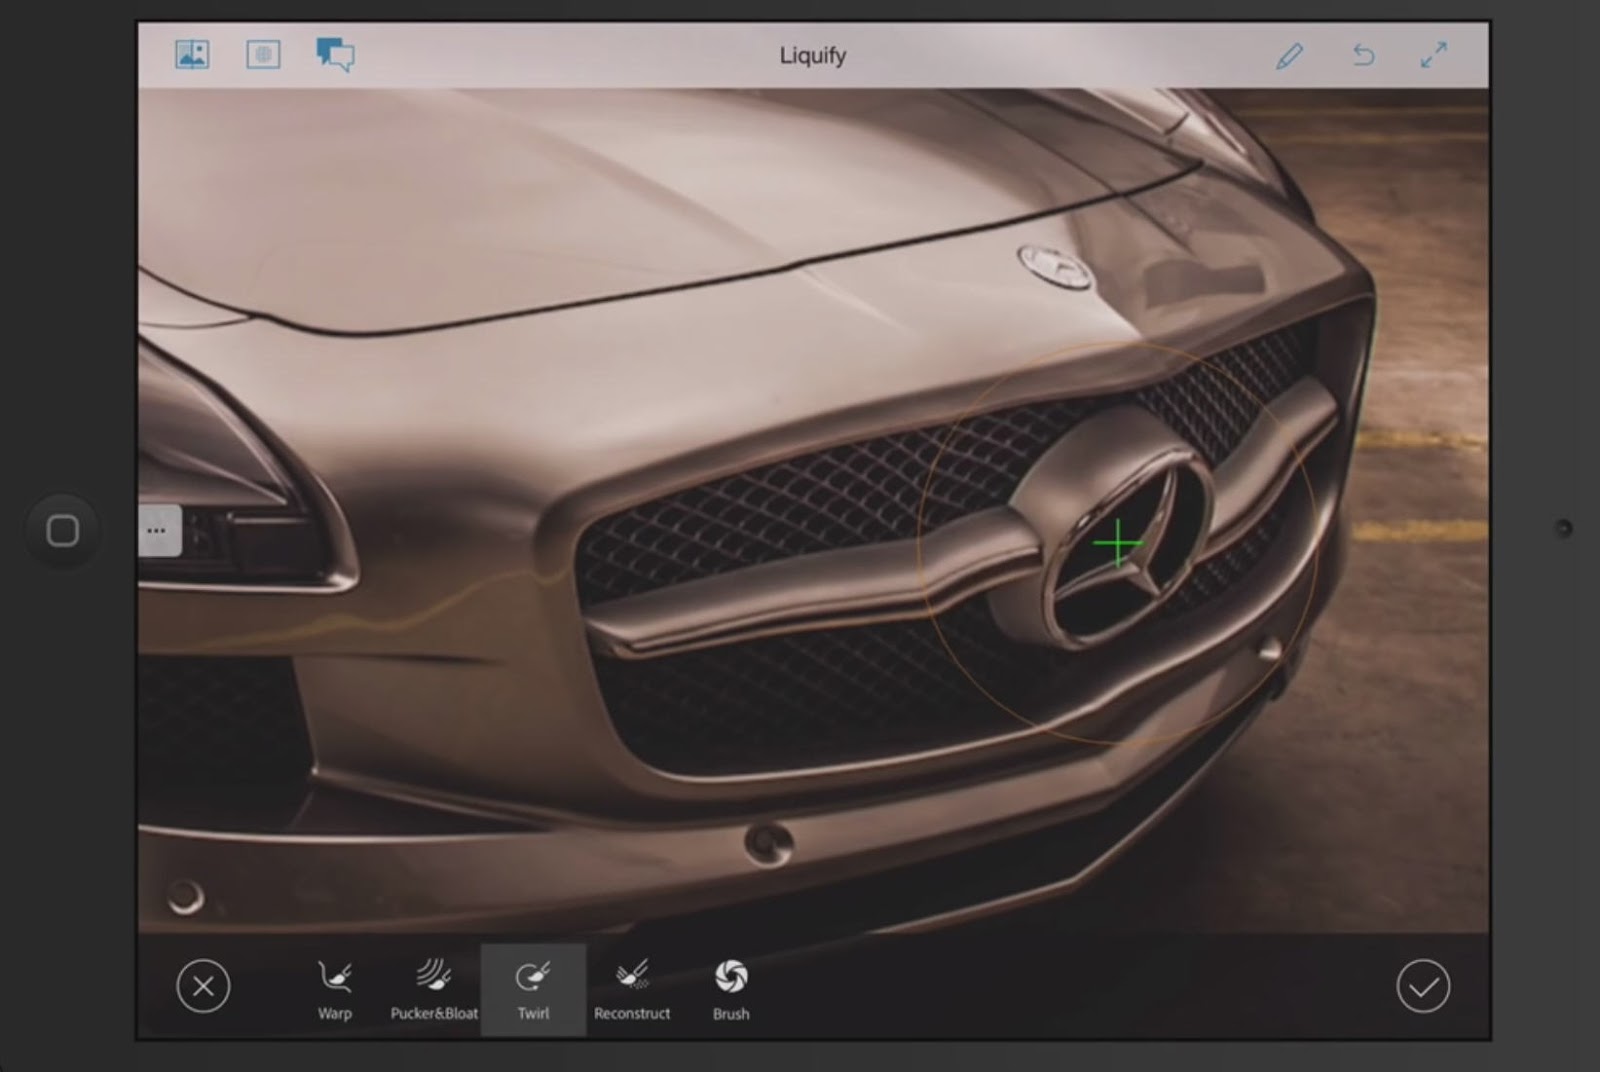Confirm Liquify changes with the checkmark
Screen dimensions: 1600x1072
coord(1423,986)
